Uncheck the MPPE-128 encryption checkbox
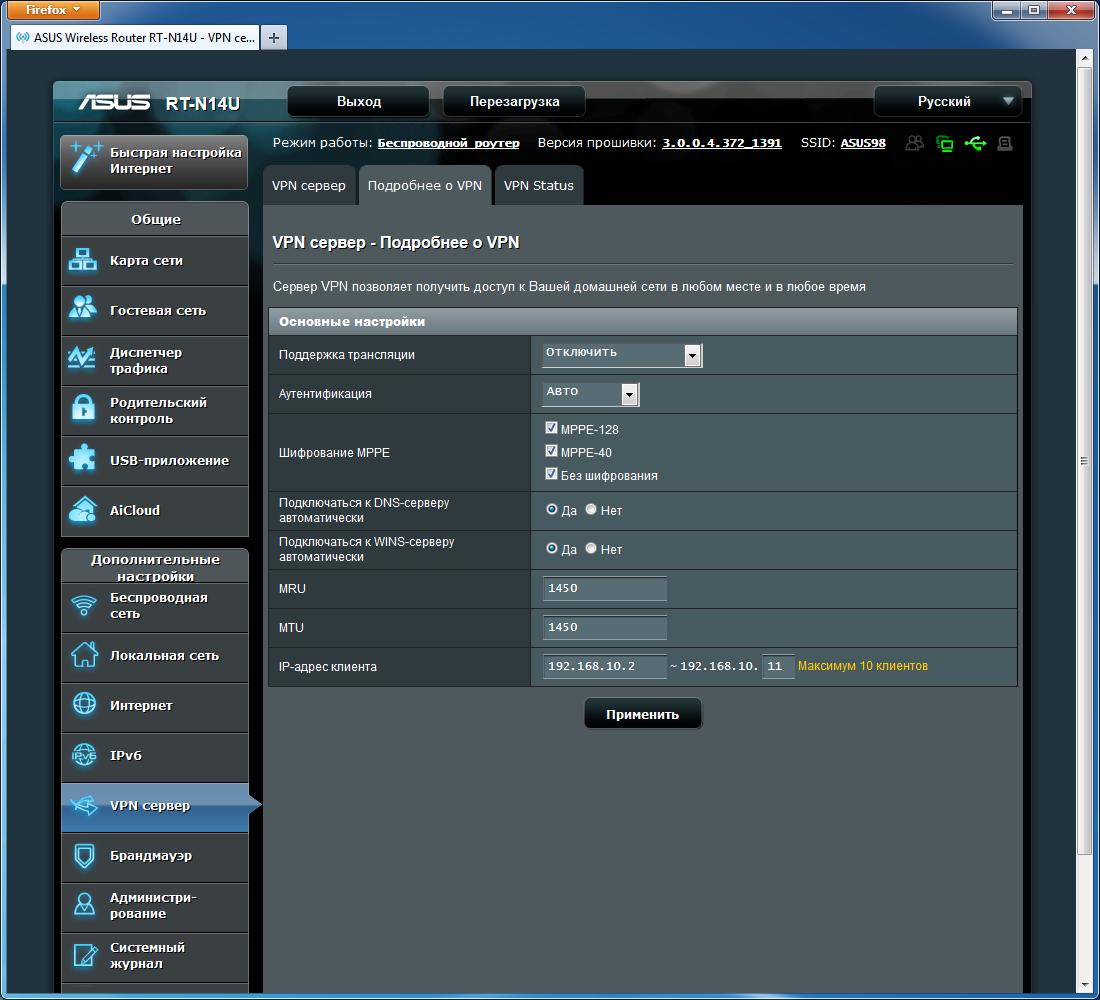This screenshot has height=1000, width=1100. click(x=551, y=428)
